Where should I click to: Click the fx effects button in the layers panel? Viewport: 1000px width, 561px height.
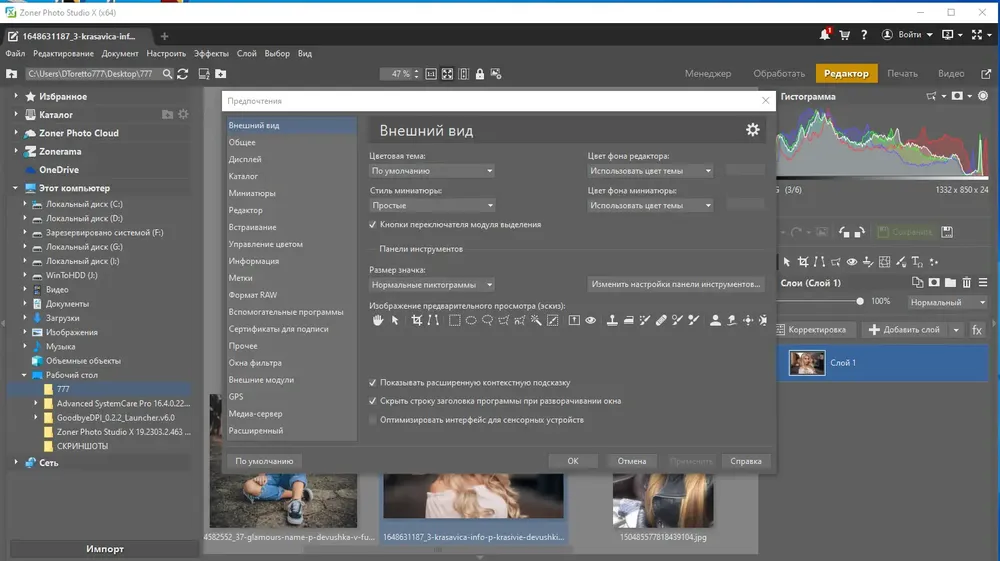[x=977, y=329]
